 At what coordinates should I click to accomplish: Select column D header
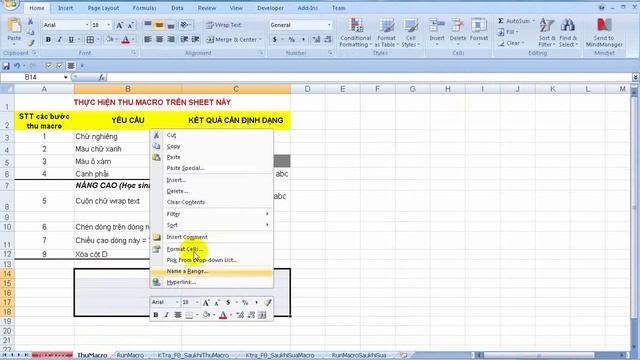point(307,89)
